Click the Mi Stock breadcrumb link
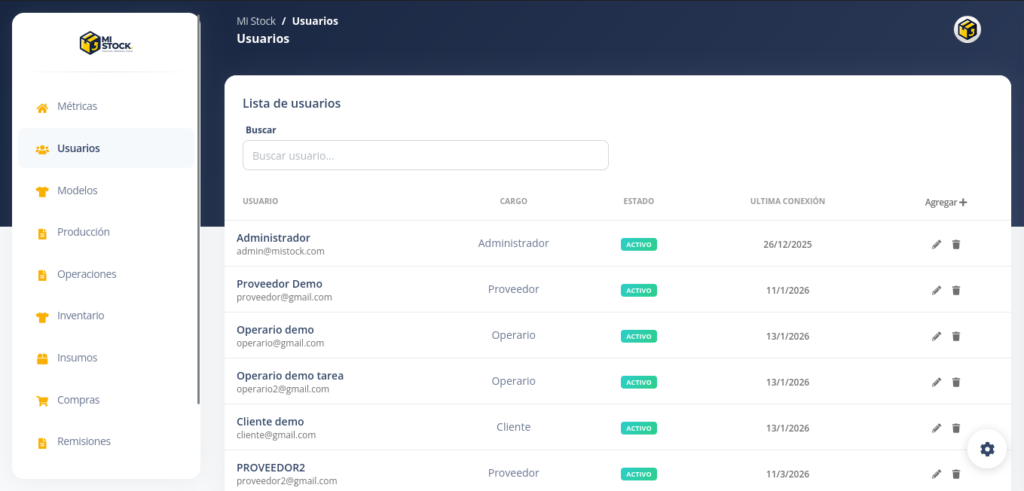 point(256,21)
